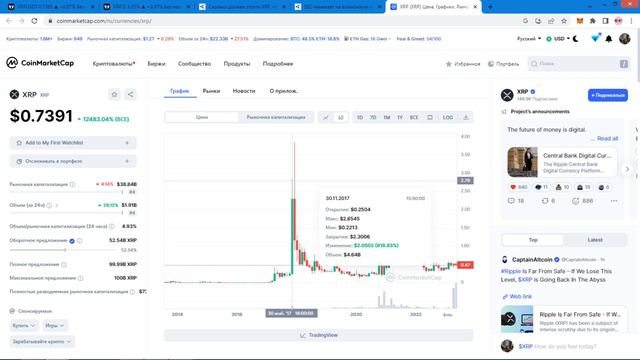Open the Портфель link
The height and width of the screenshot is (360, 640).
pos(504,64)
